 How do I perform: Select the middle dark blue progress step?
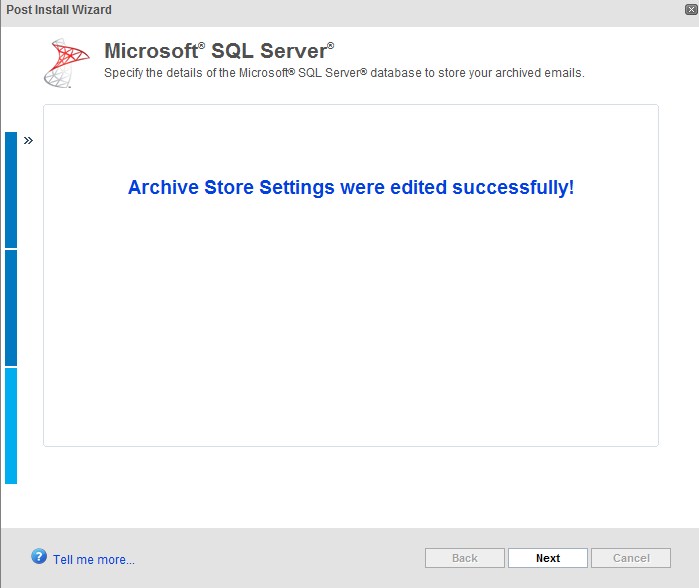[11, 308]
